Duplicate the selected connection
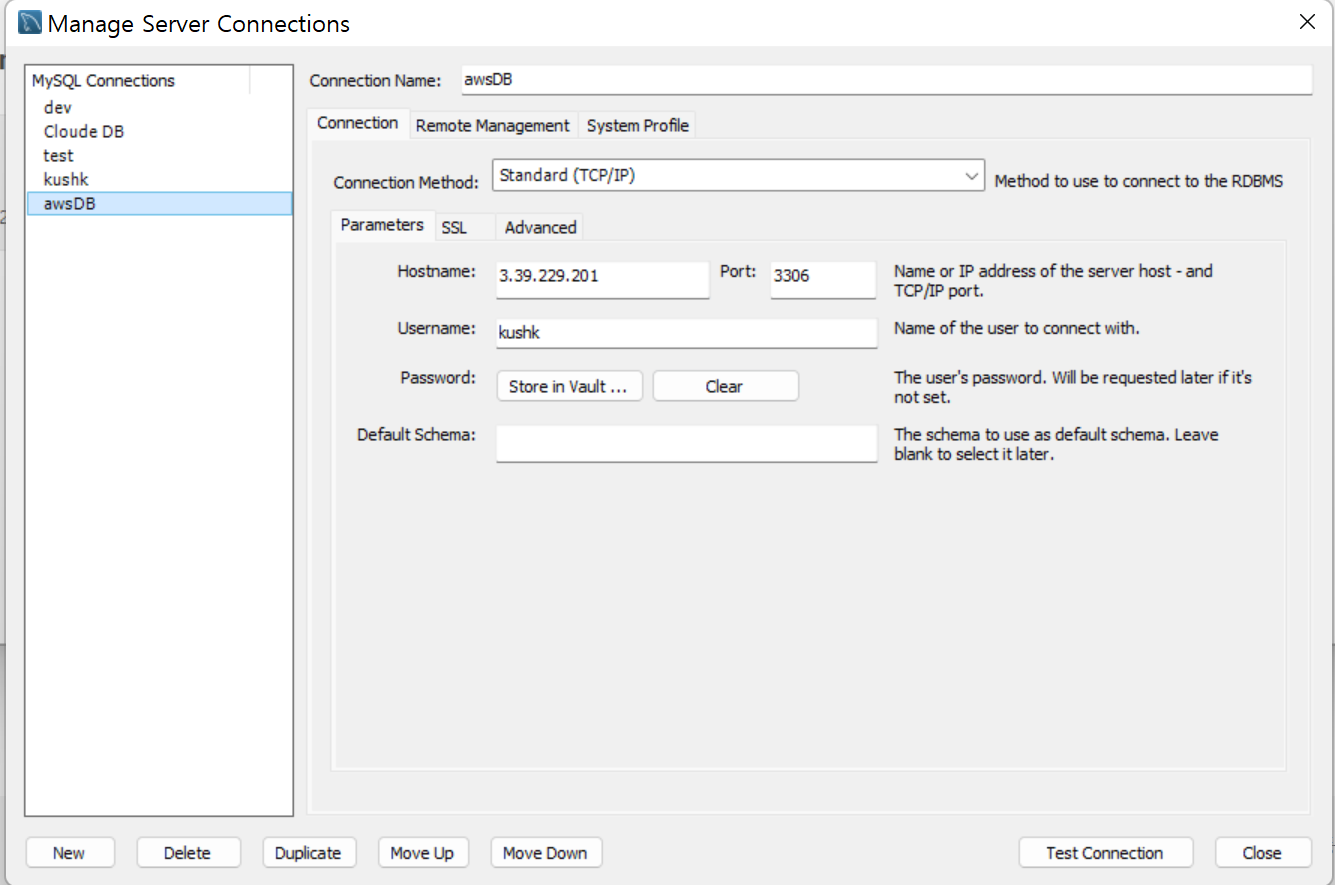The image size is (1335, 885). pos(308,853)
